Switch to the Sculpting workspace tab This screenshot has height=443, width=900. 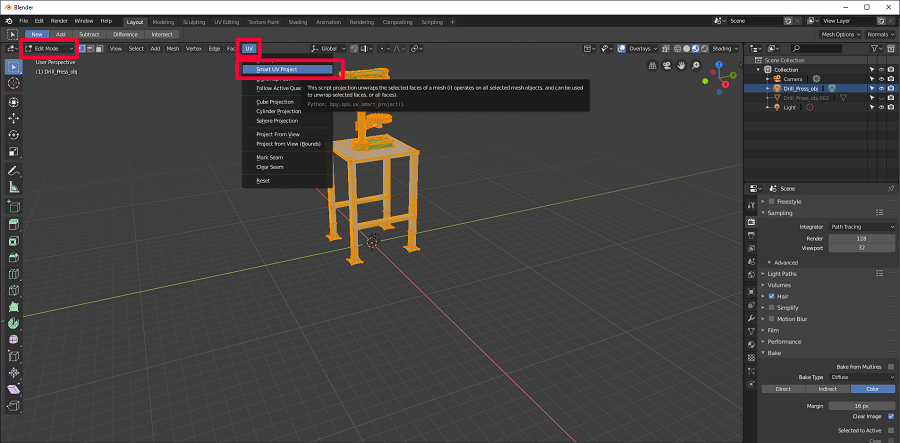(193, 22)
